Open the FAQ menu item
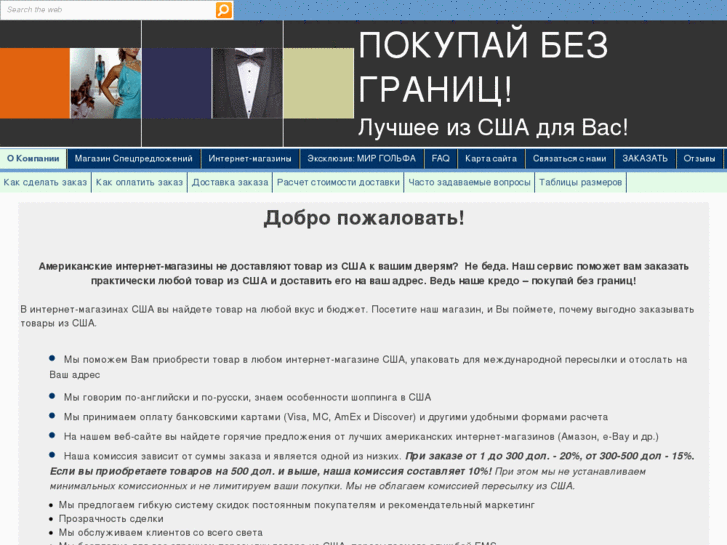Screen dimensions: 727x545 coord(440,159)
